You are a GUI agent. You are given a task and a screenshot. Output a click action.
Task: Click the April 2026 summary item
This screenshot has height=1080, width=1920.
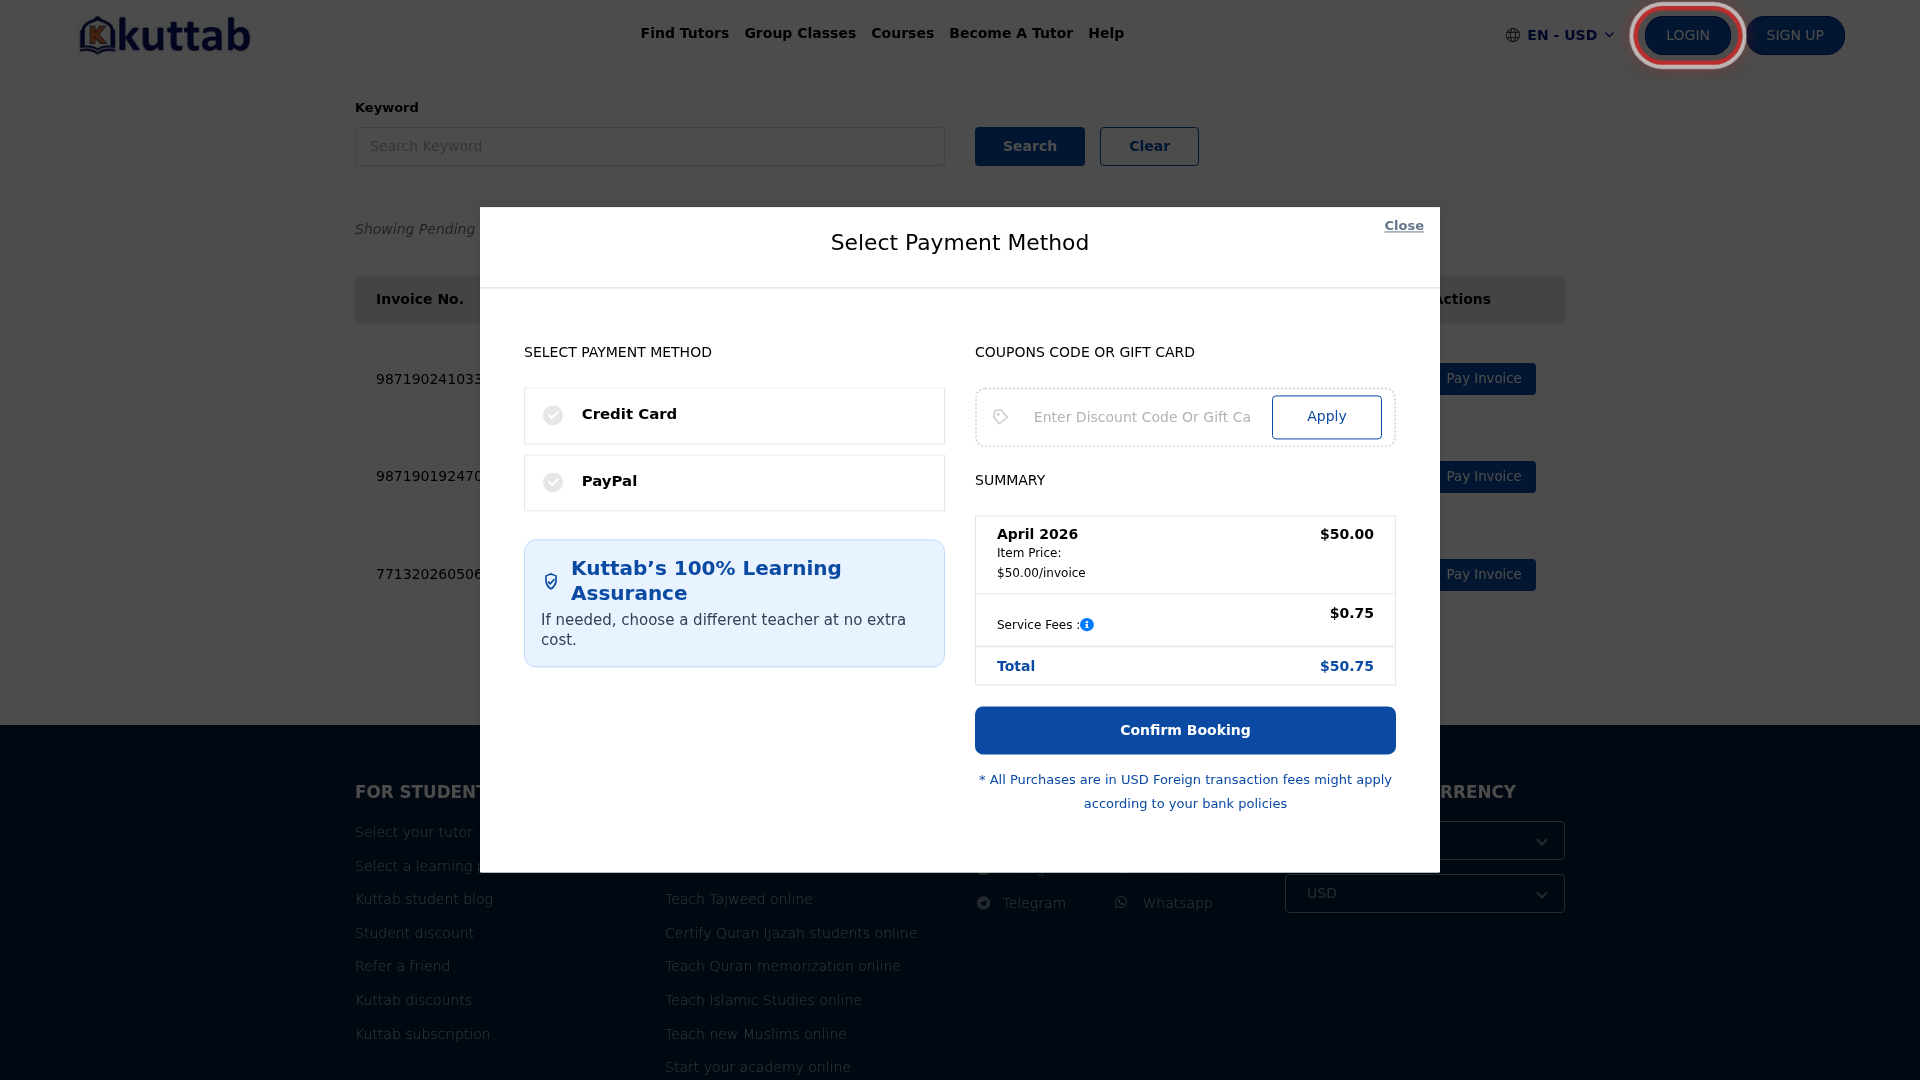(x=1037, y=534)
